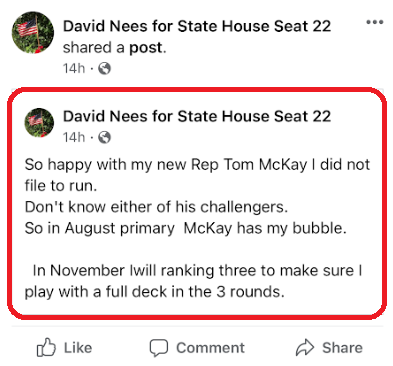393x366 pixels.
Task: Open the top David Nees page name link
Action: click(197, 26)
